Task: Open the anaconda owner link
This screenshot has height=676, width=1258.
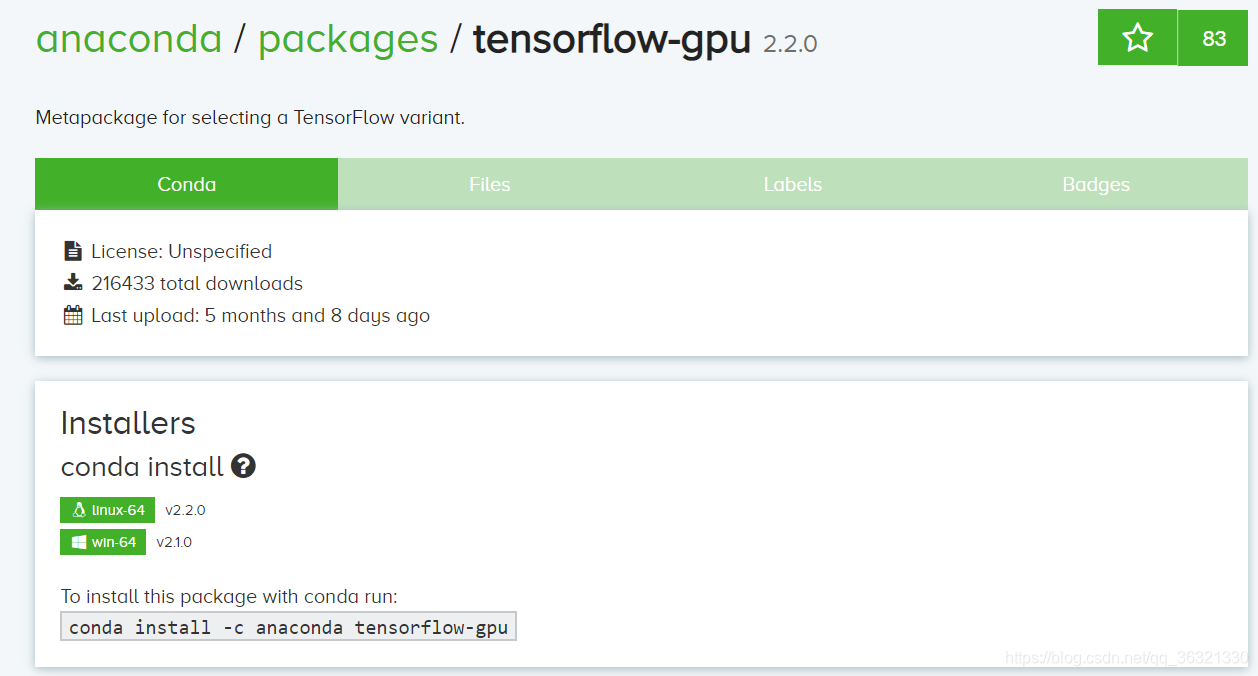Action: tap(129, 39)
